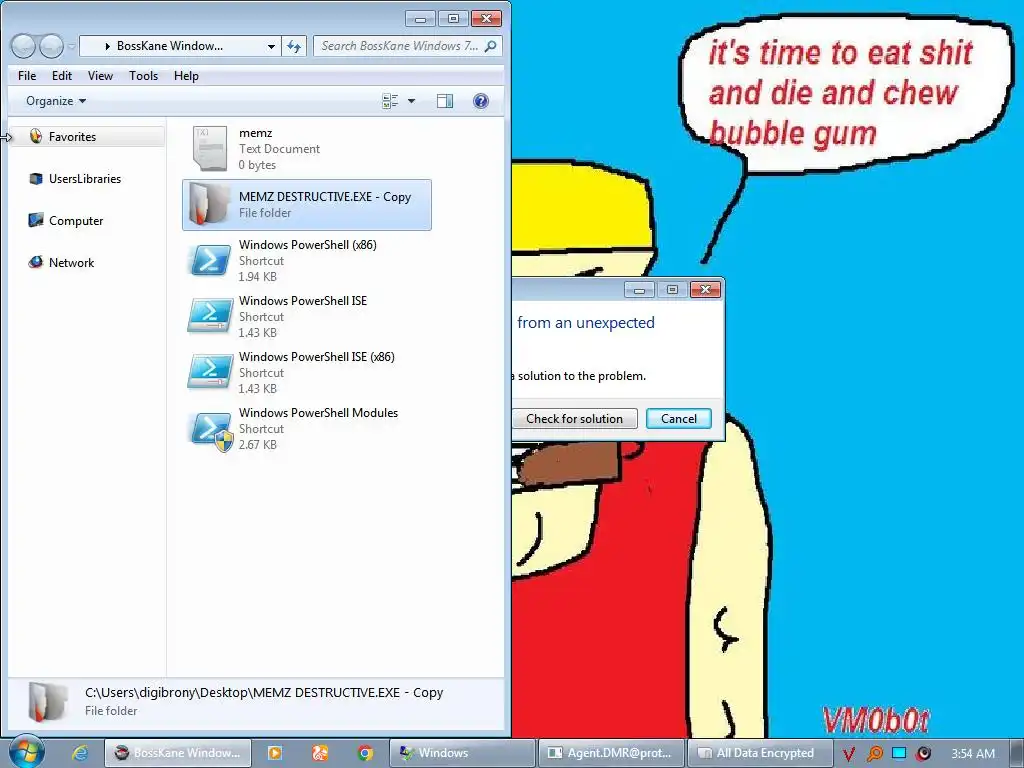Click the Refresh button next to the address bar
The width and height of the screenshot is (1024, 768).
294,46
